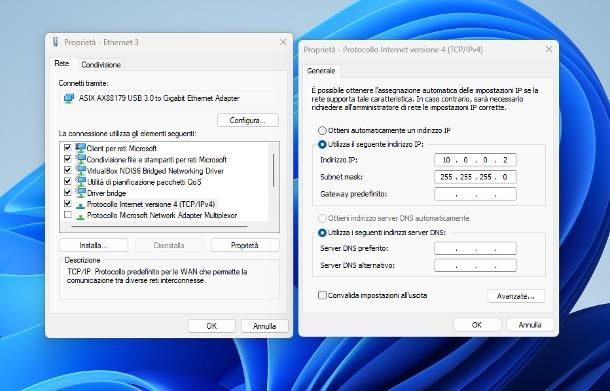Select Ottieni automaticamente un indirizzo IP
This screenshot has width=610, height=391.
pos(322,130)
